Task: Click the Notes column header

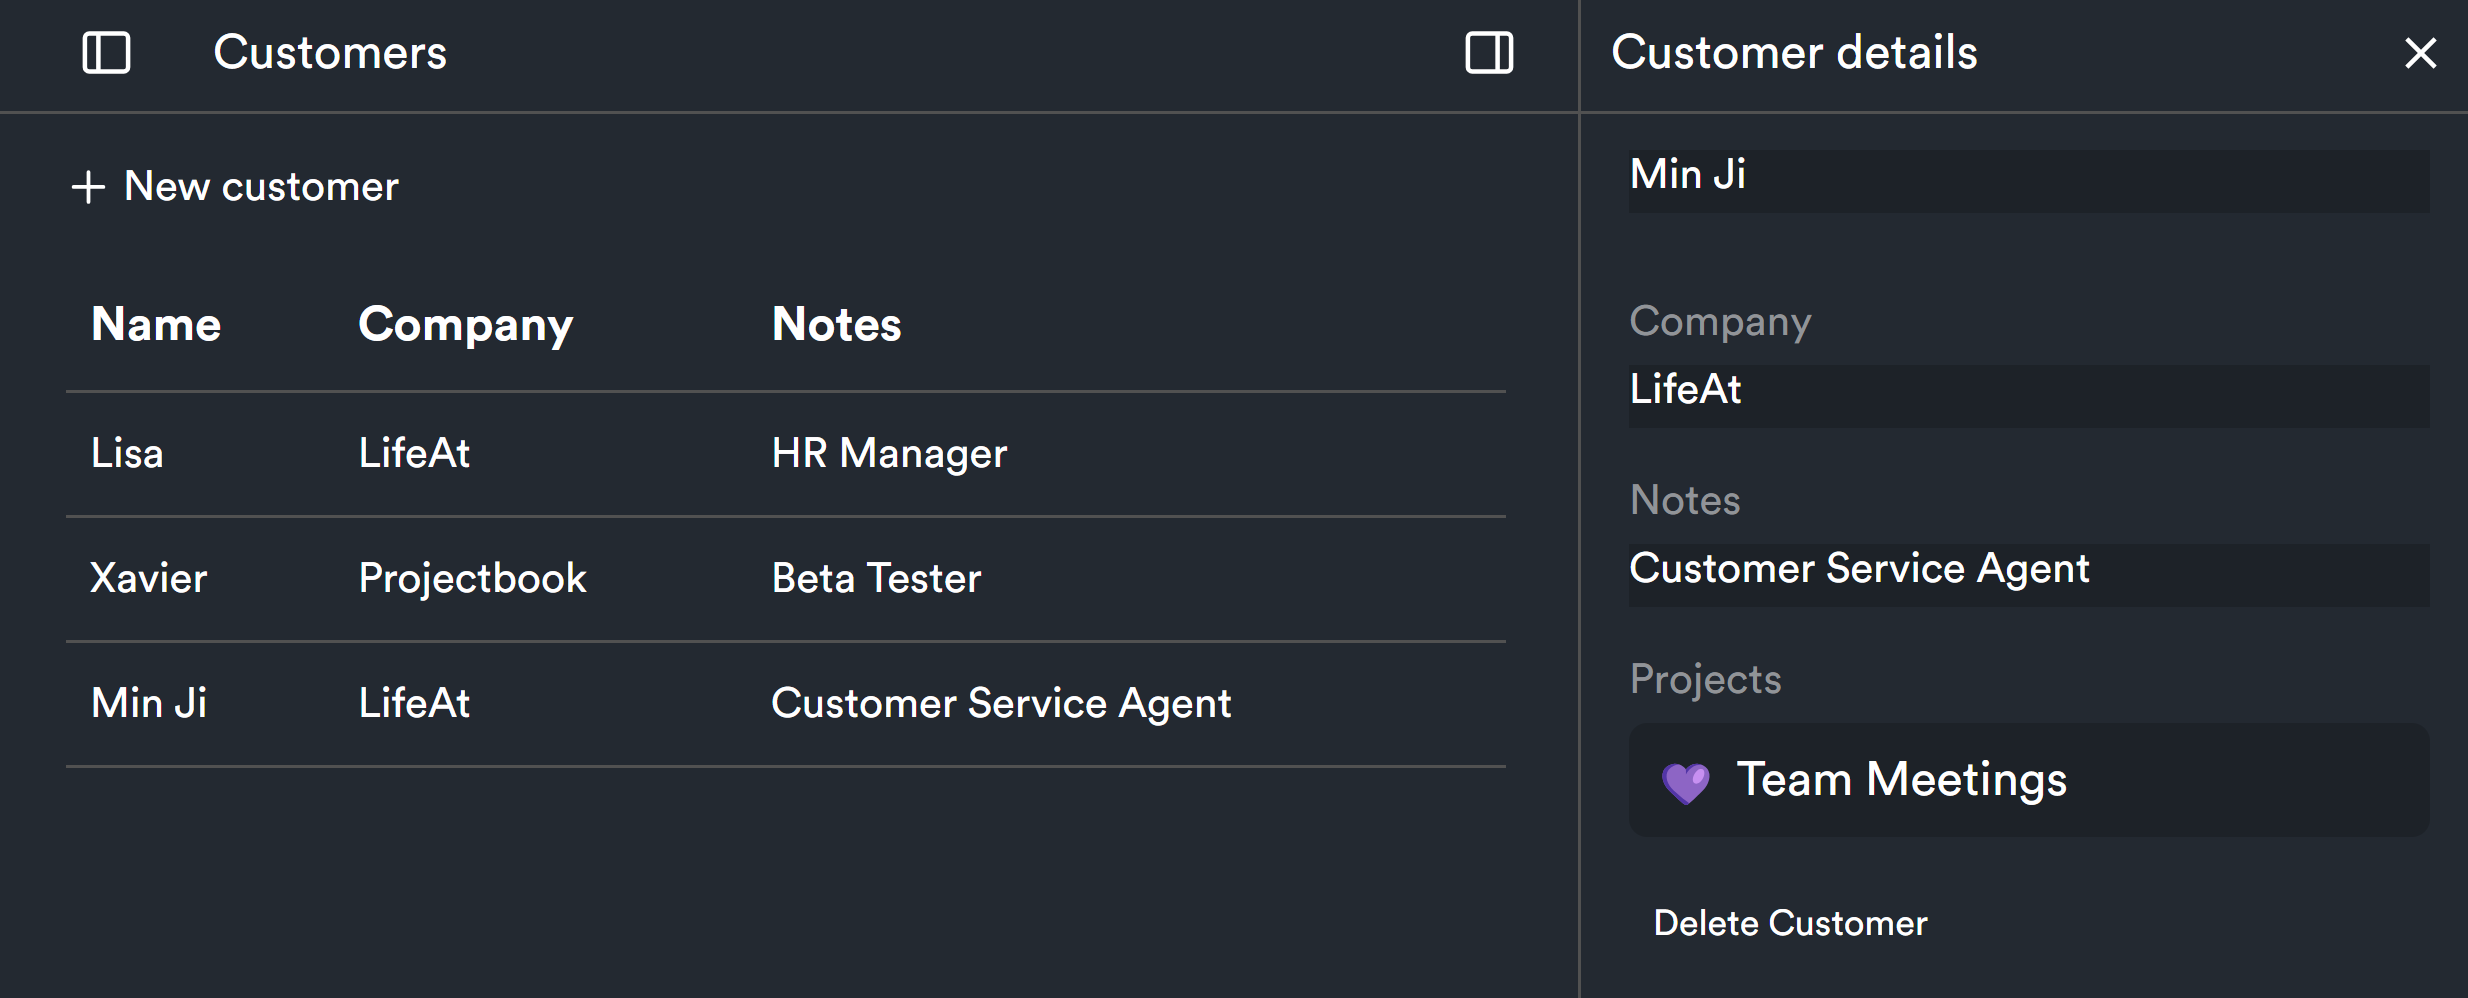Action: [x=836, y=324]
